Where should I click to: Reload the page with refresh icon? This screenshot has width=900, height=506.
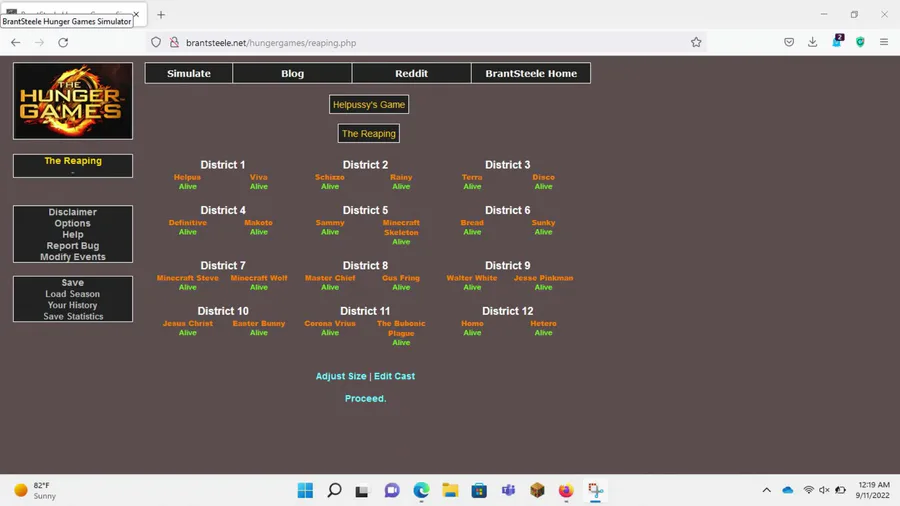[63, 42]
